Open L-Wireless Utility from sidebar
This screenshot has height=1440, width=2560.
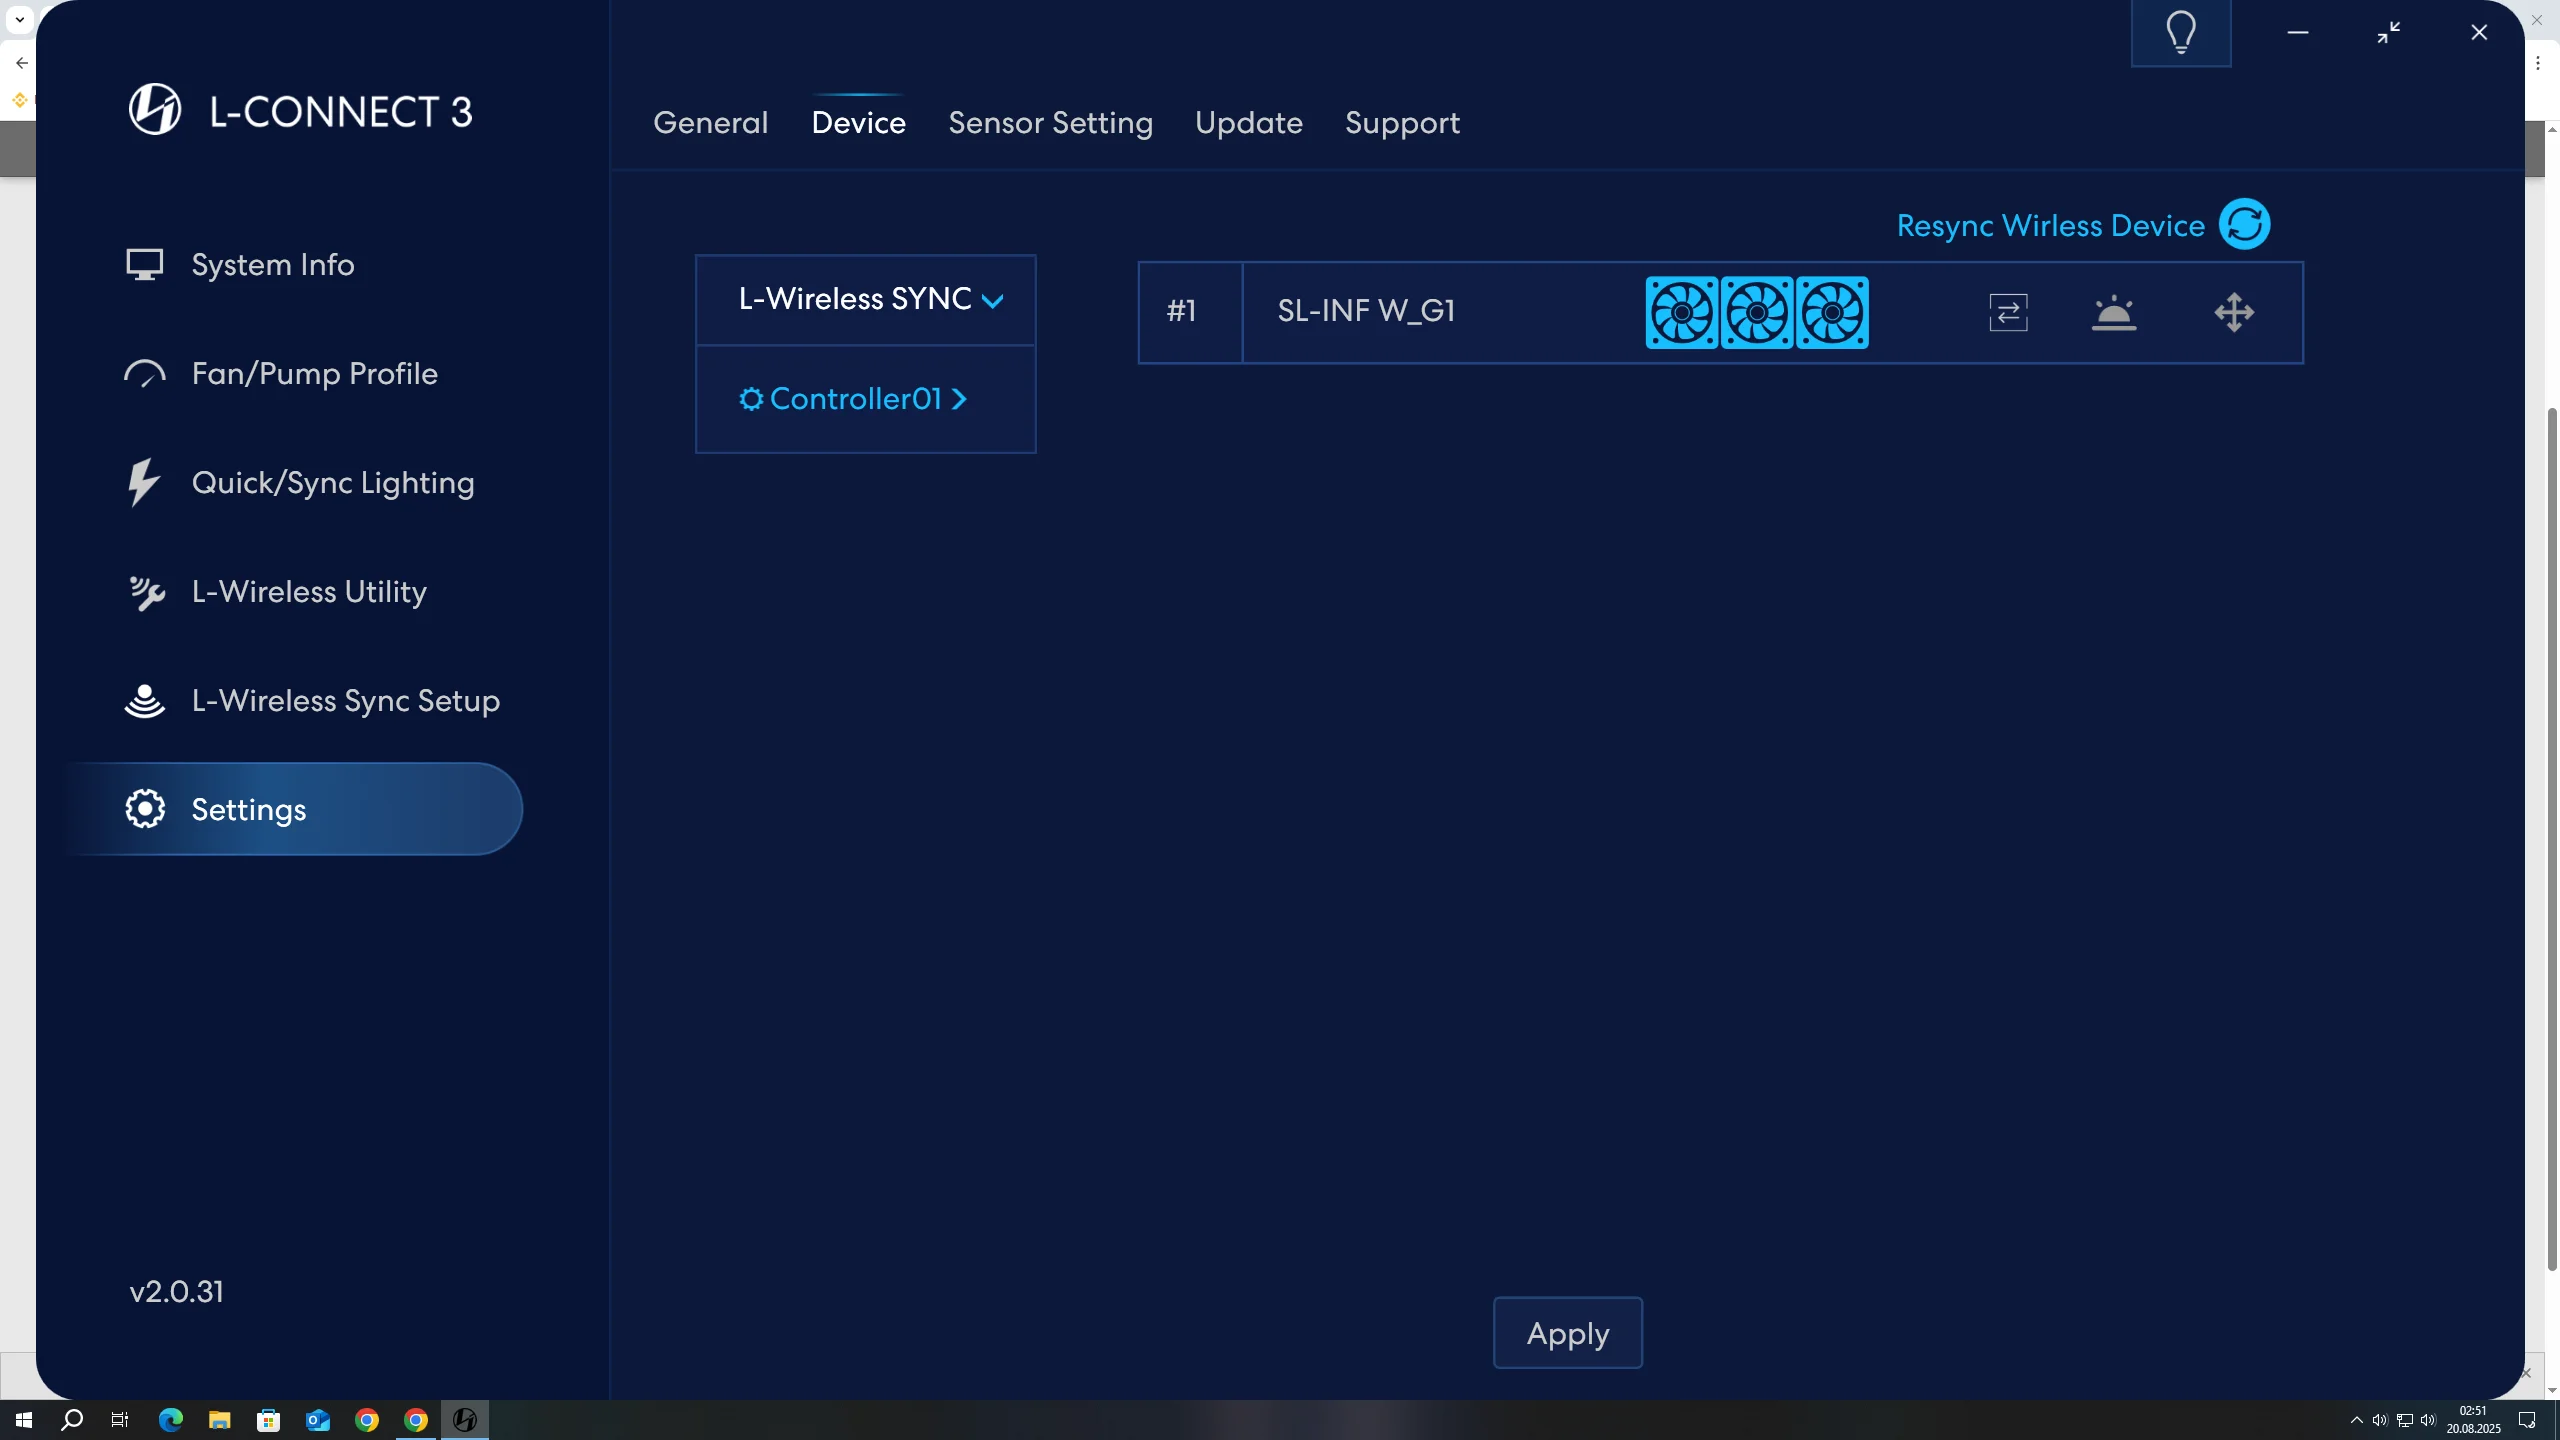[x=308, y=591]
